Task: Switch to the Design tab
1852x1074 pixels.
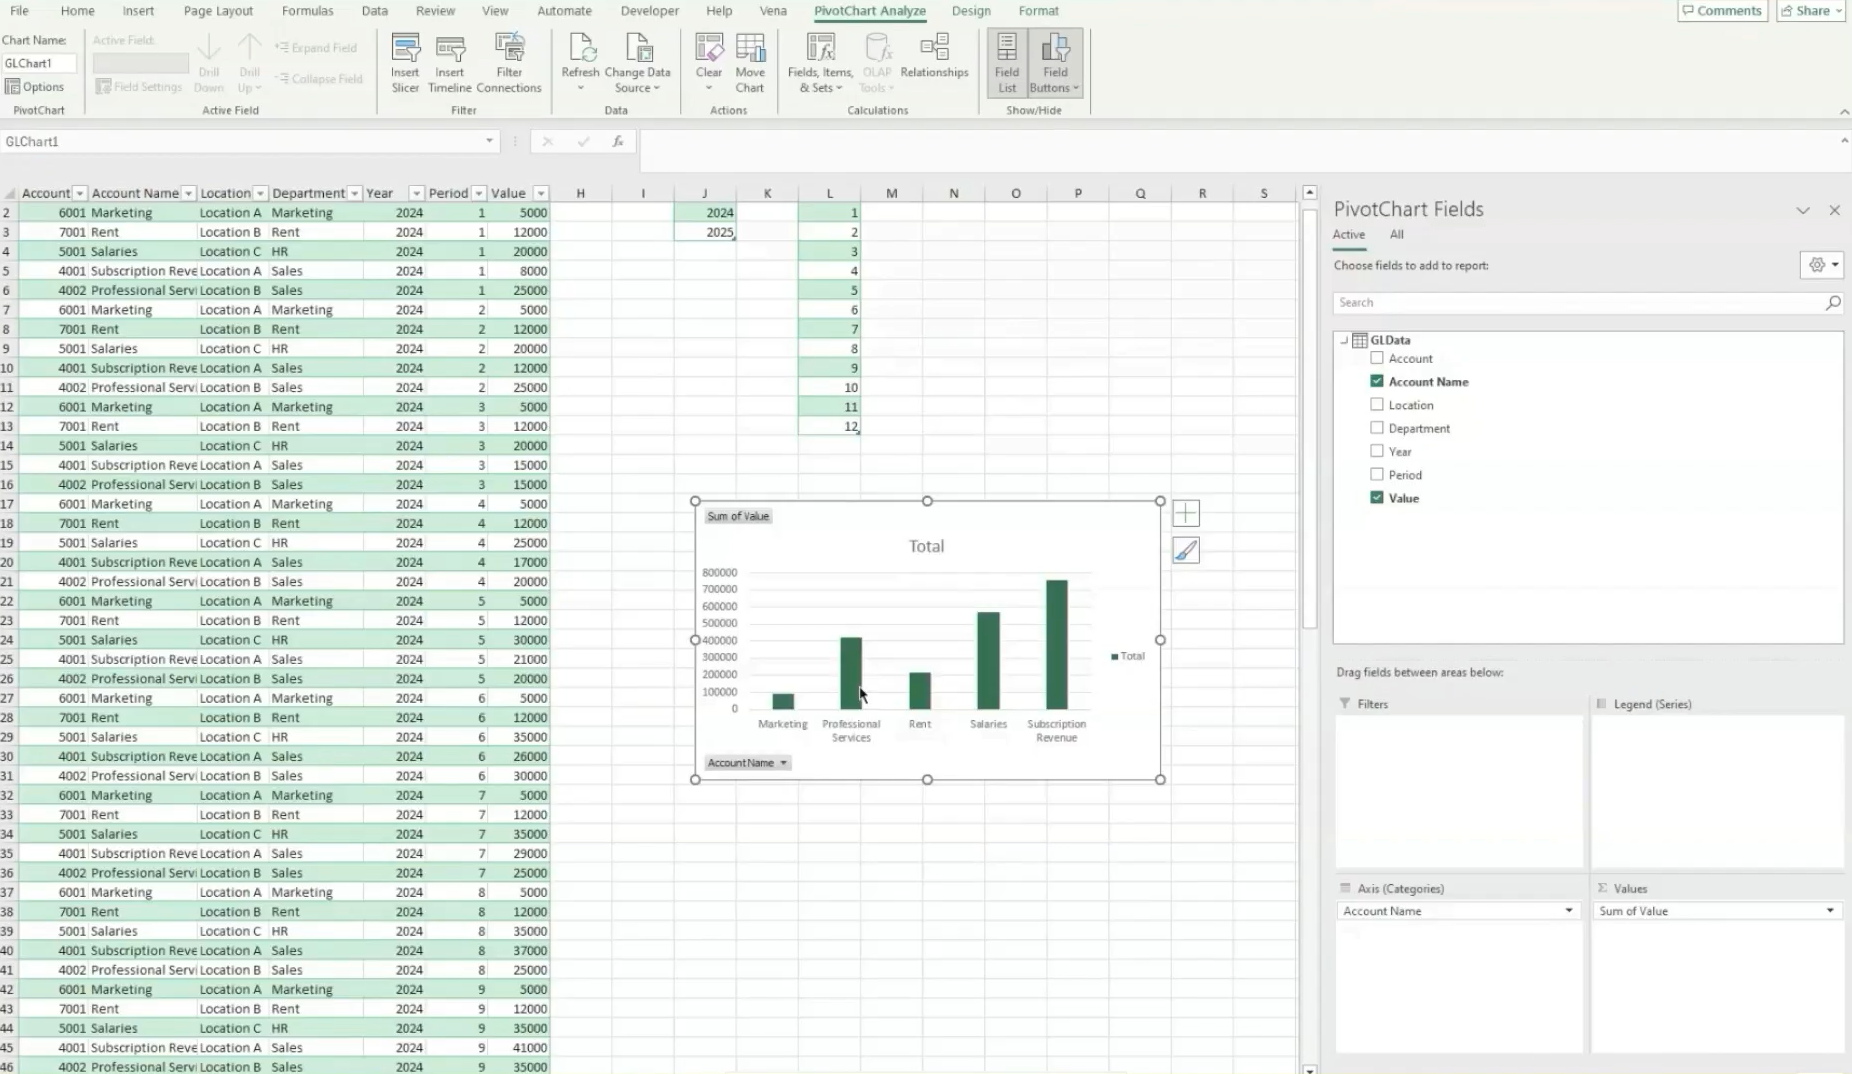Action: coord(971,11)
